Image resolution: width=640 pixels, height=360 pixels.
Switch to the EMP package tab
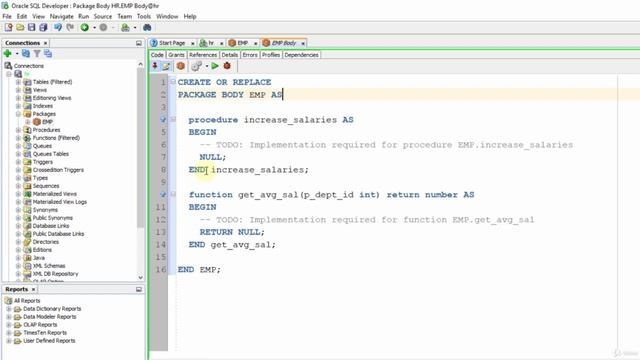point(242,43)
